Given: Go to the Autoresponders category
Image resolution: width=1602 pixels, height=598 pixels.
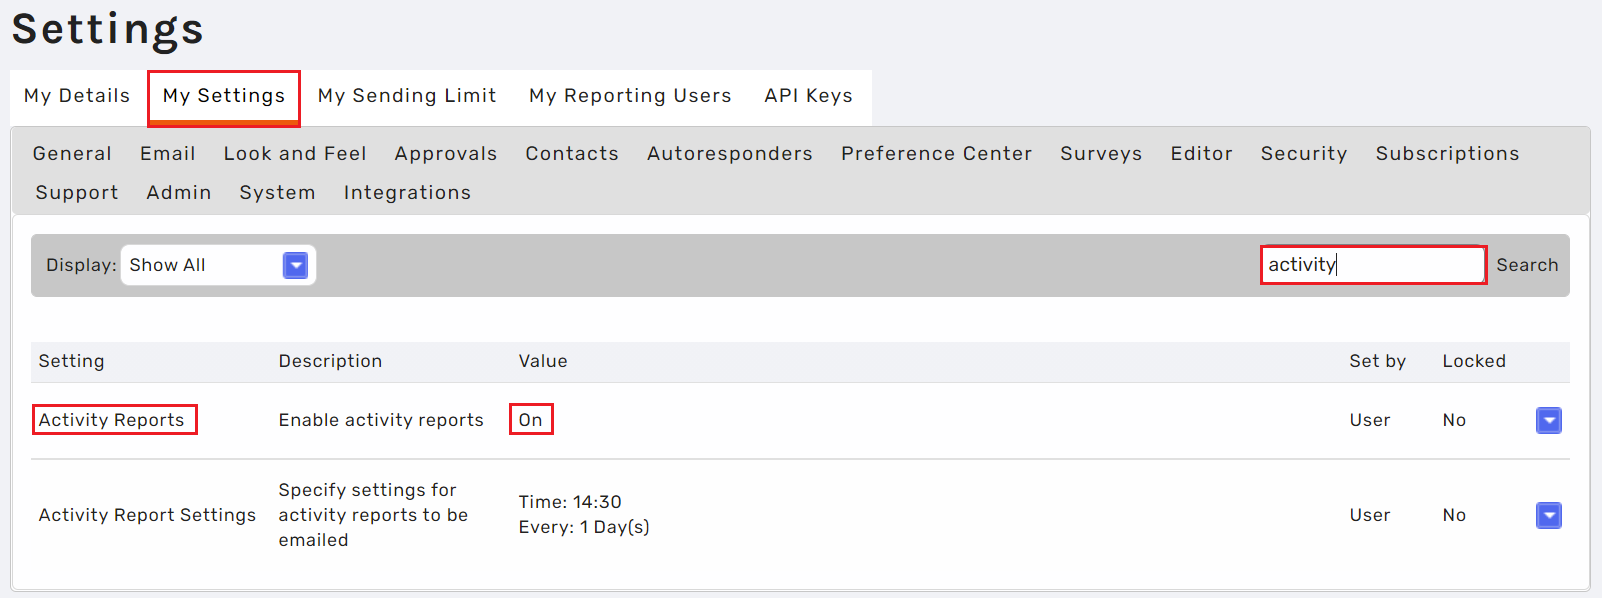Looking at the screenshot, I should (x=730, y=154).
